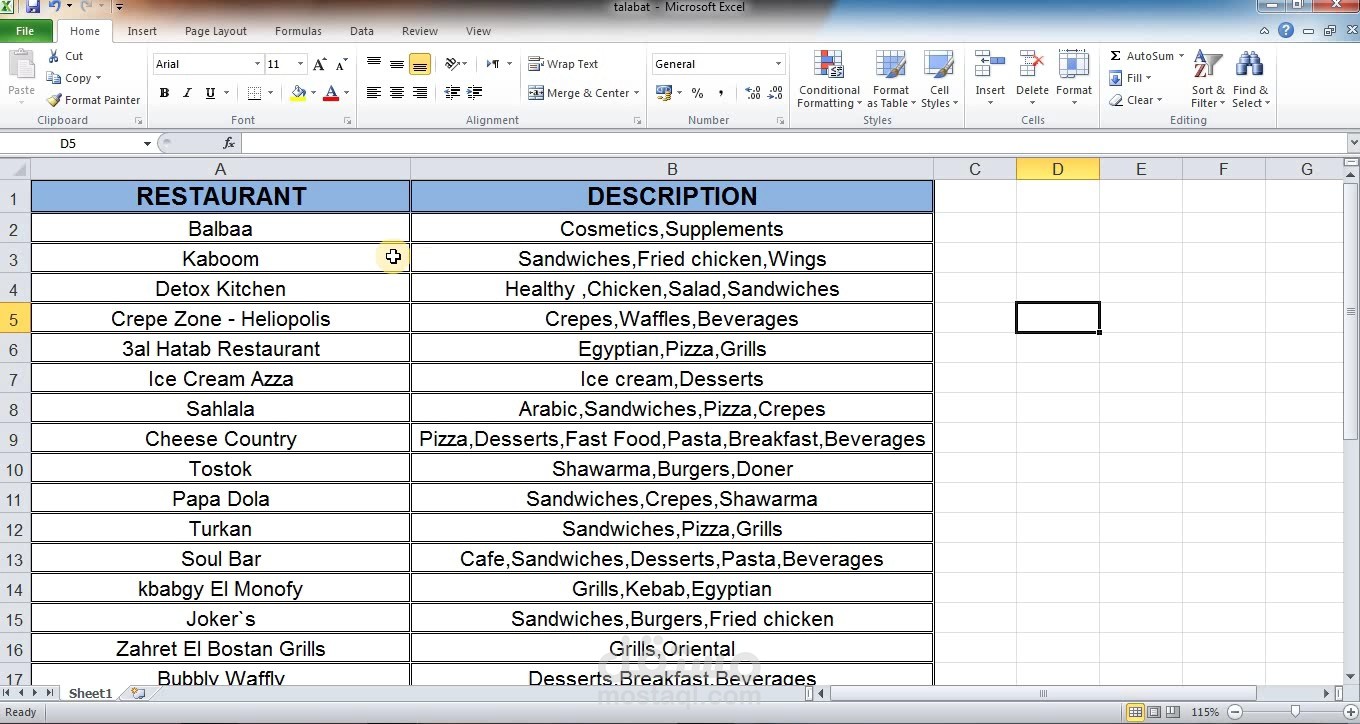Click the Paste clipboard icon
The height and width of the screenshot is (724, 1360).
pyautogui.click(x=21, y=66)
